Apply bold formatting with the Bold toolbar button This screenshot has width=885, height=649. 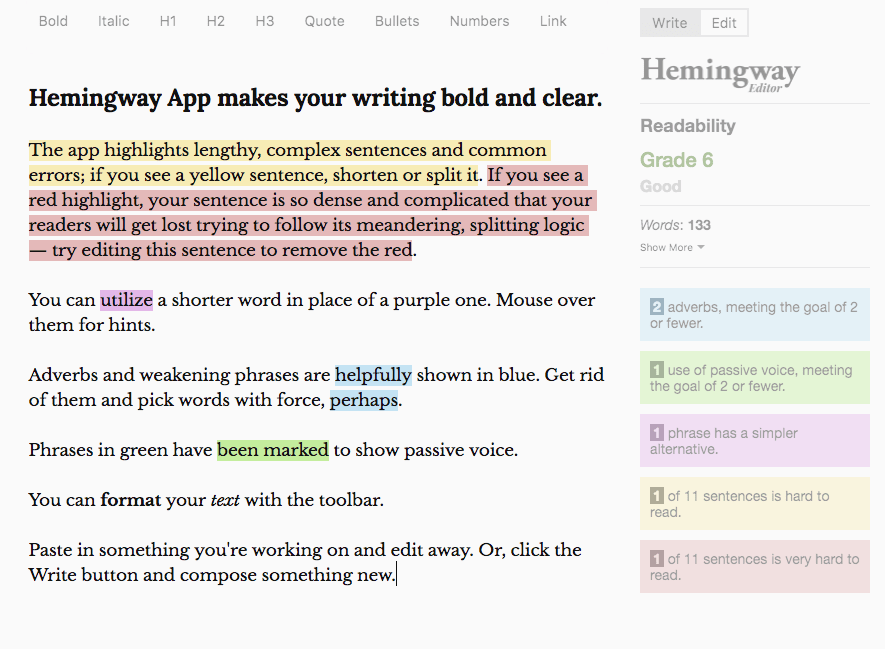pos(53,21)
